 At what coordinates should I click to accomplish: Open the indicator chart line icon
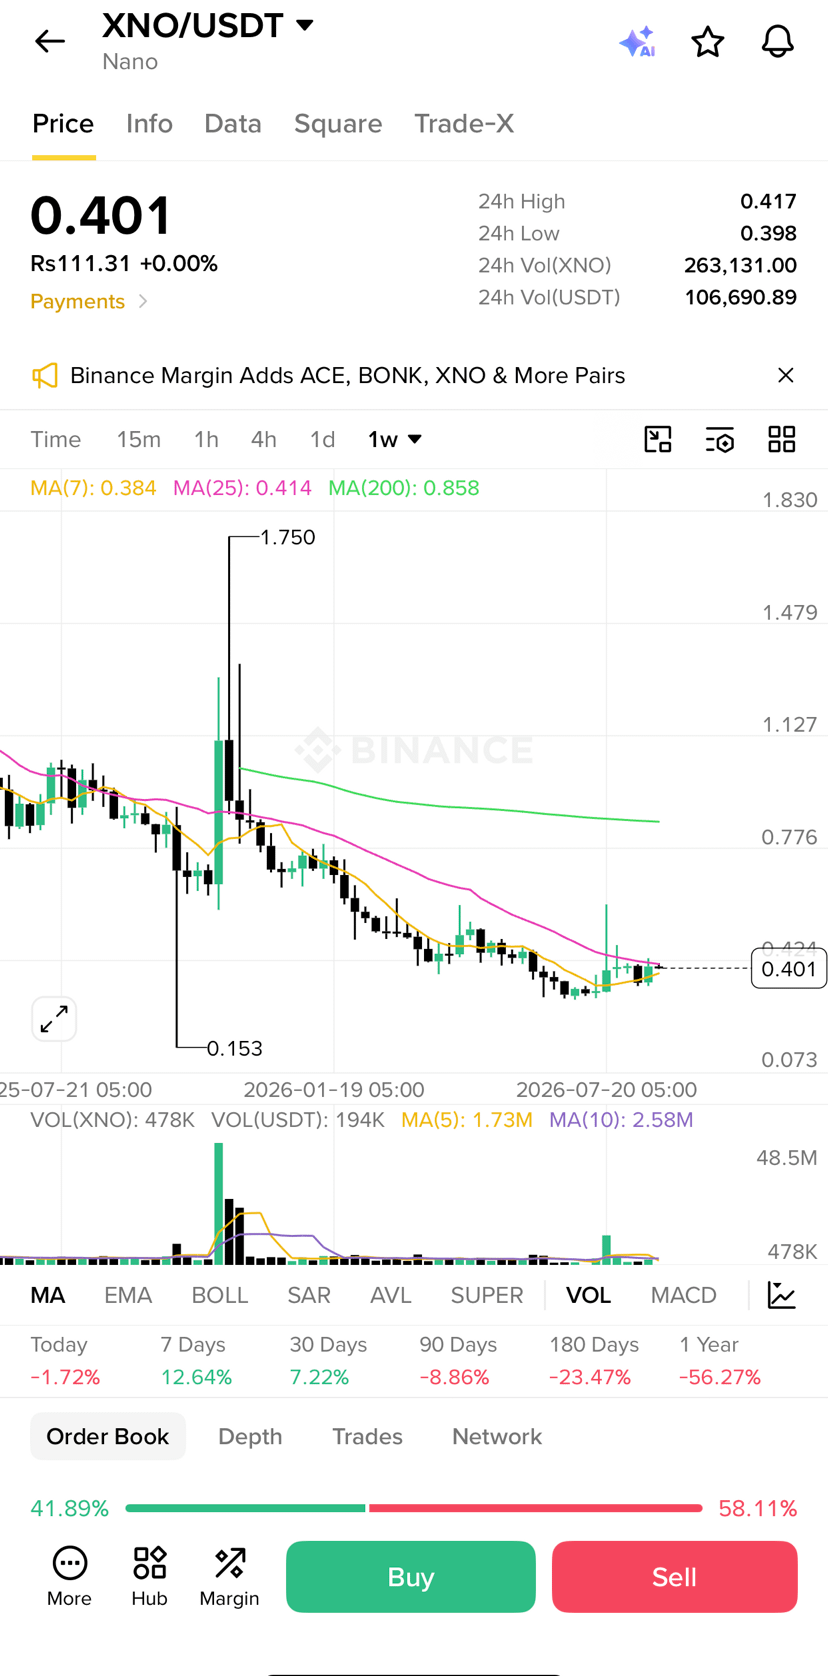tap(782, 1295)
